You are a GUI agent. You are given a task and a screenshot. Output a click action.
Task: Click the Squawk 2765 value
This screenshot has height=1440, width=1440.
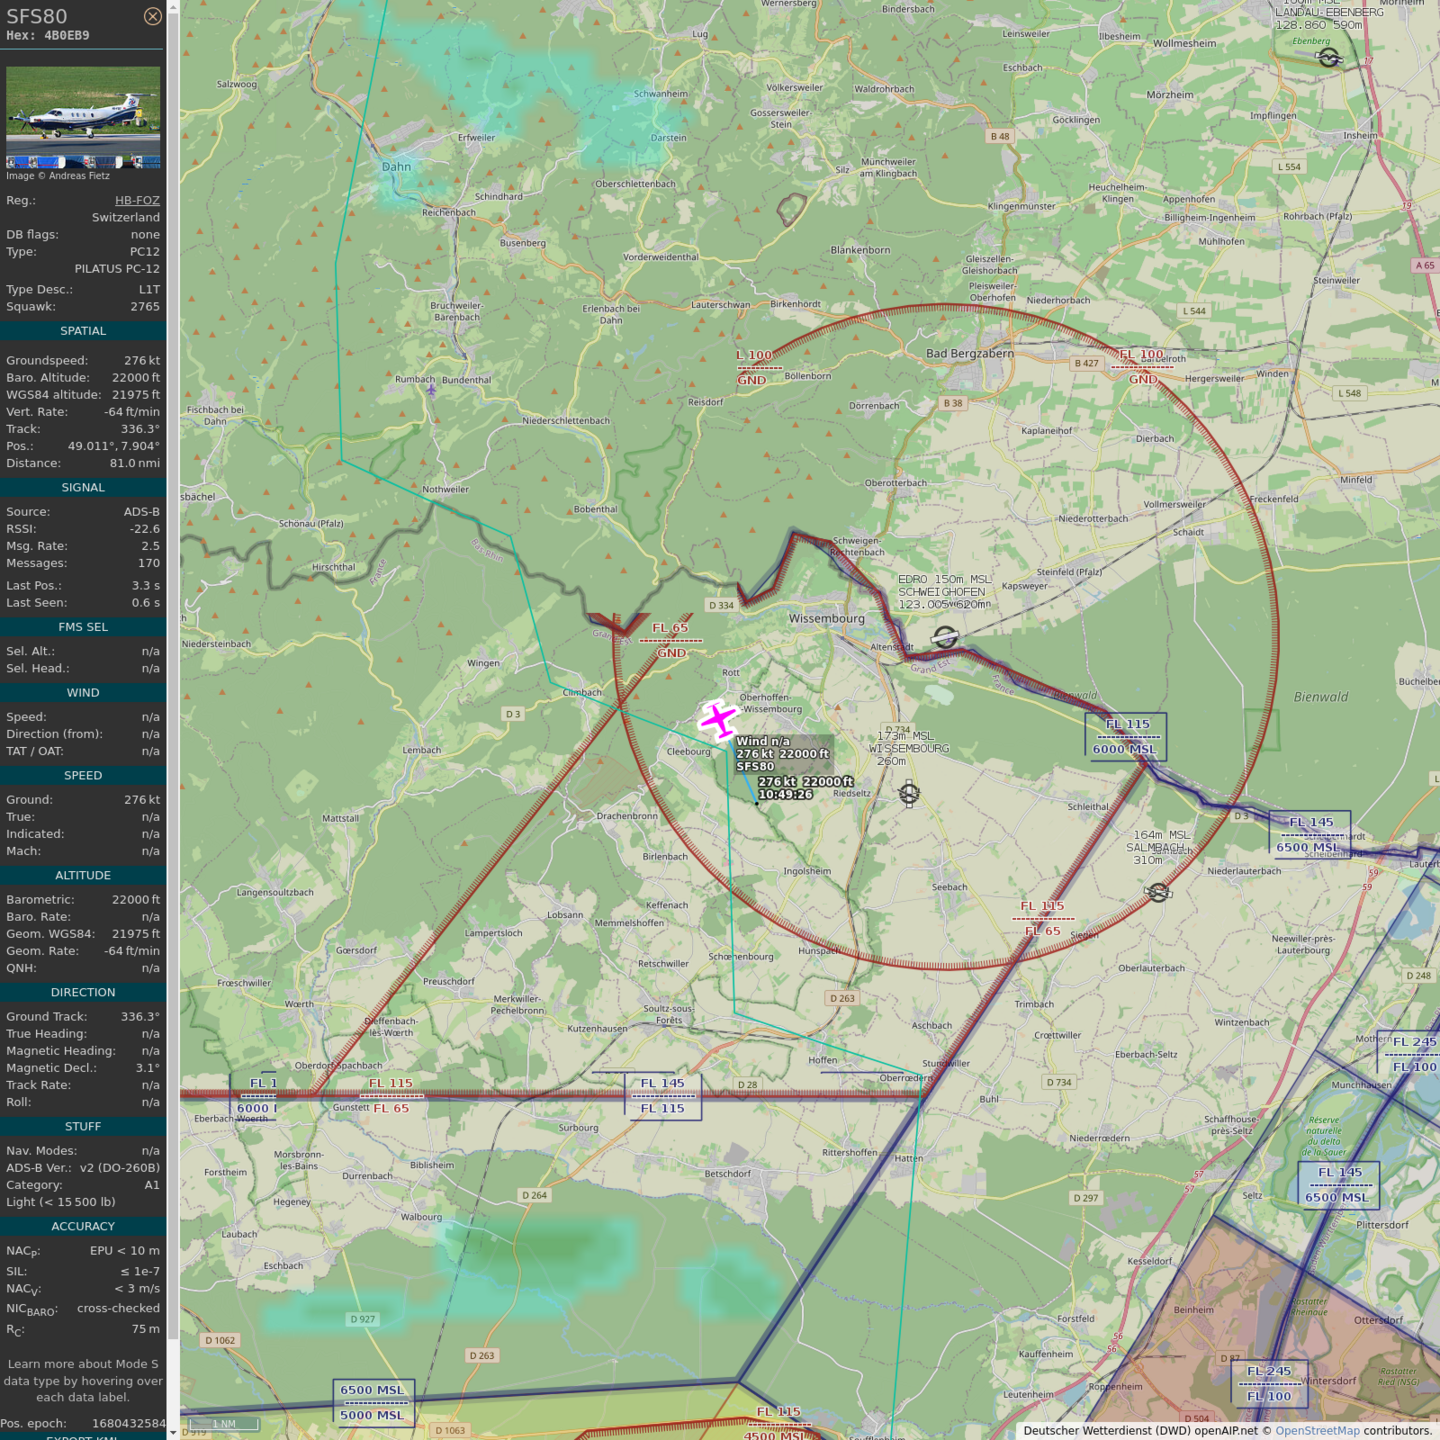(145, 307)
